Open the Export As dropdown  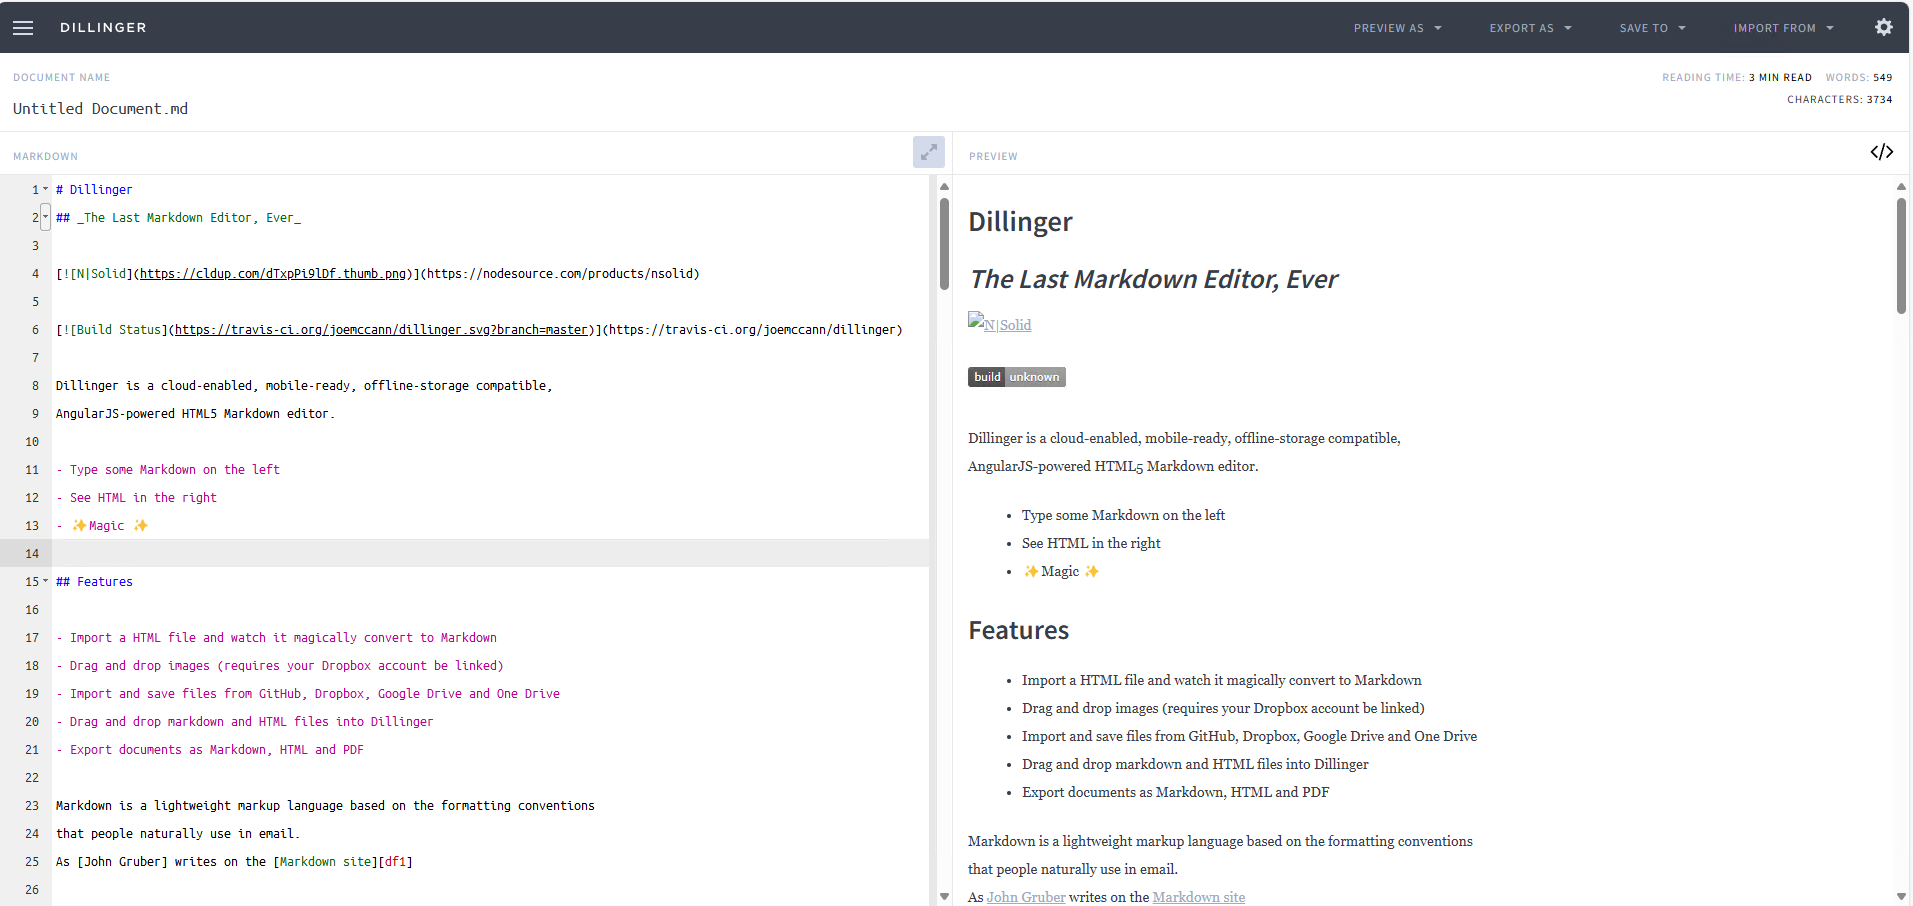coord(1531,28)
